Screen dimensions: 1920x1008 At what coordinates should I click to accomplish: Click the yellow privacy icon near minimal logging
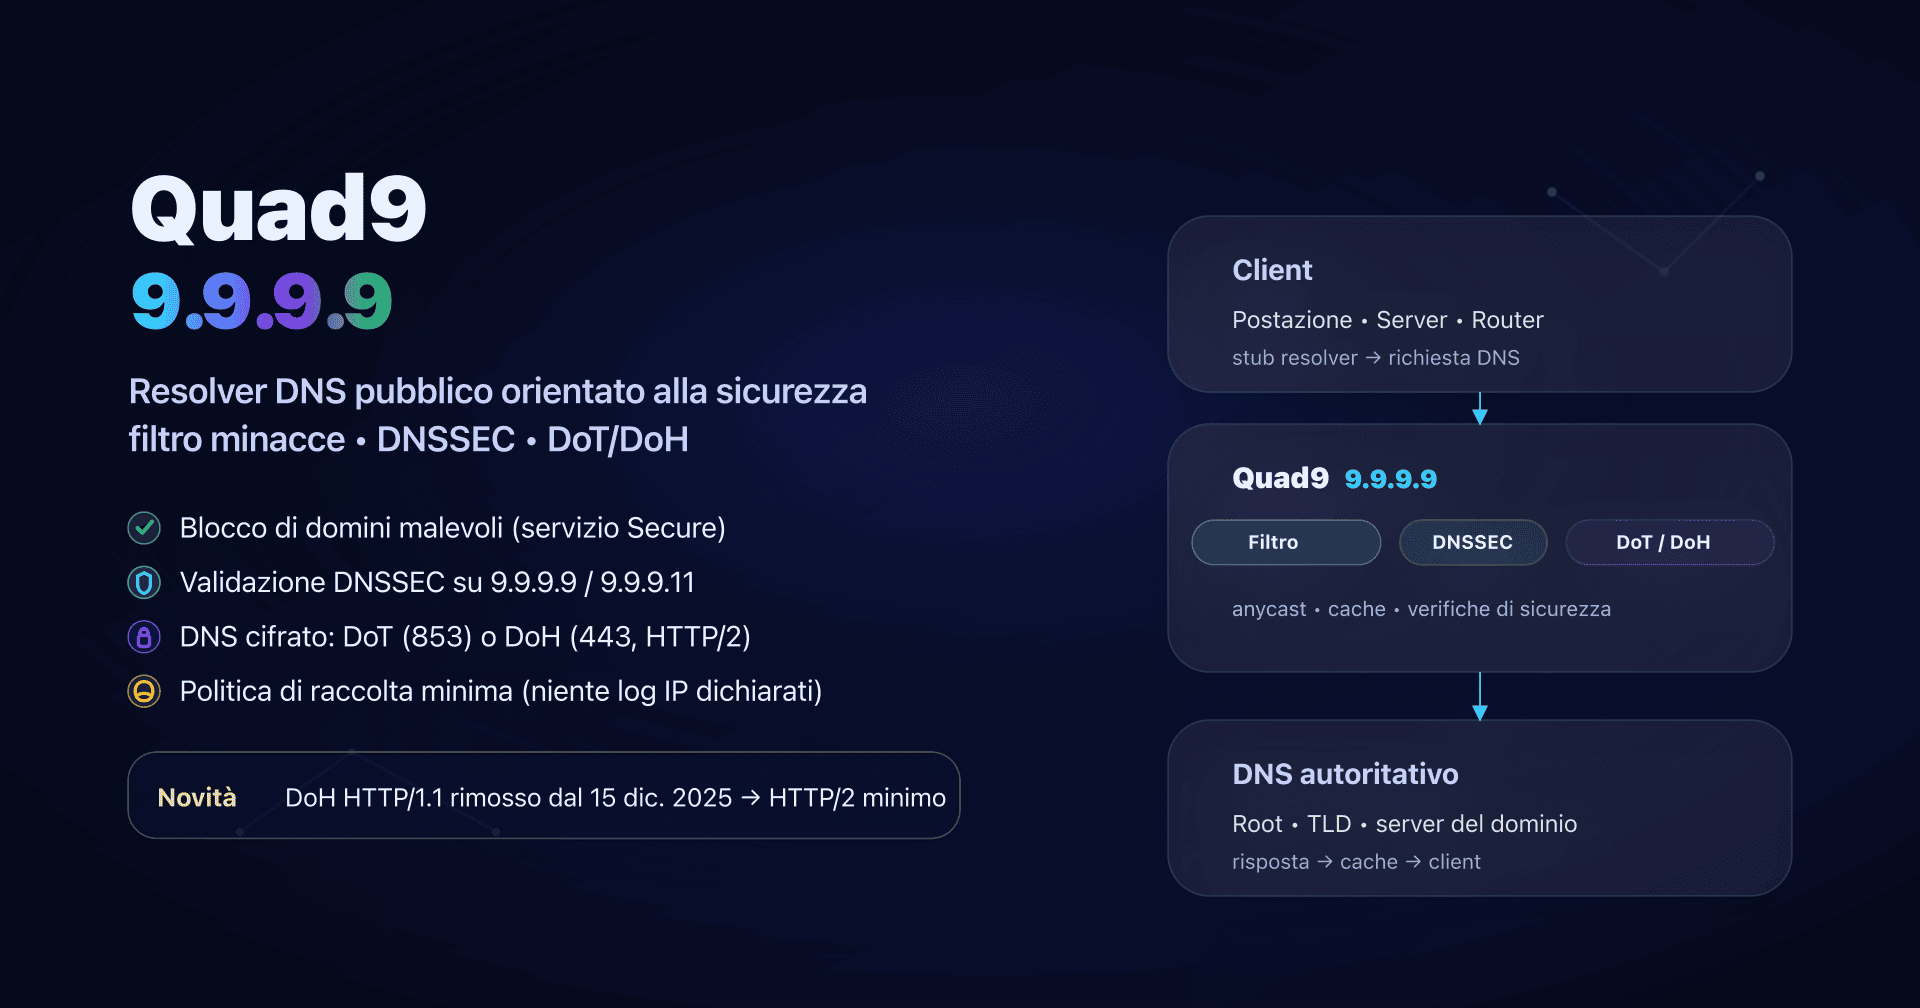pos(144,690)
